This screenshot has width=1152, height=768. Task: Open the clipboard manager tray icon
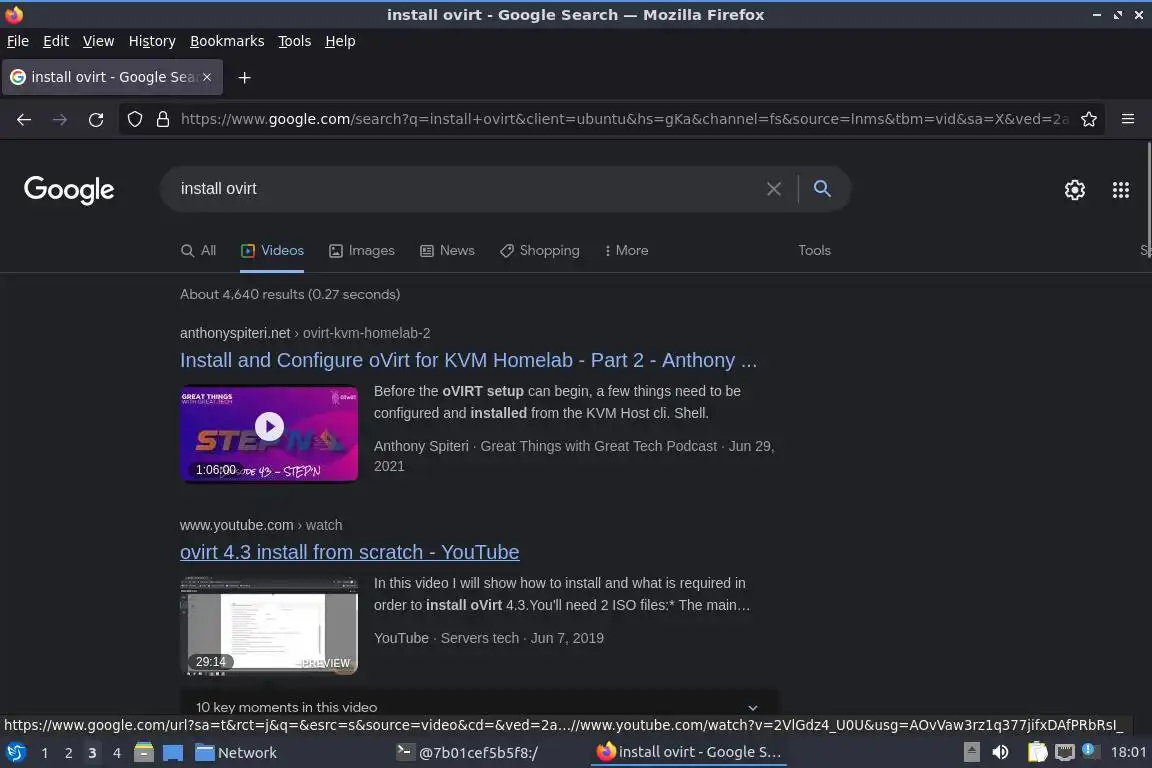(1037, 753)
